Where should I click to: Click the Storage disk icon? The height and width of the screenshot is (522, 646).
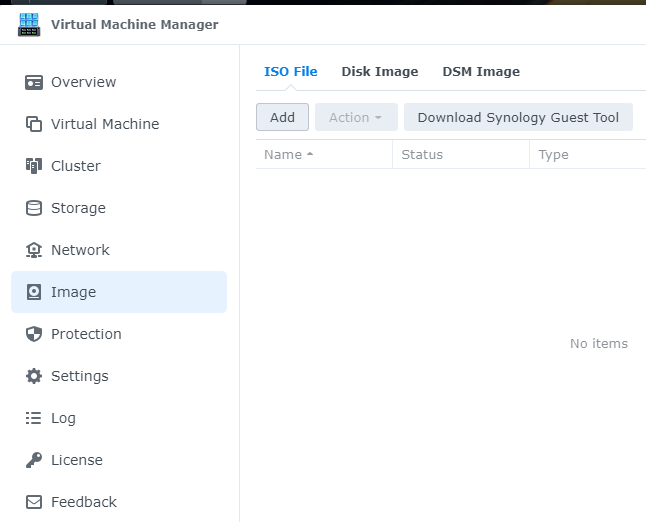coord(34,208)
